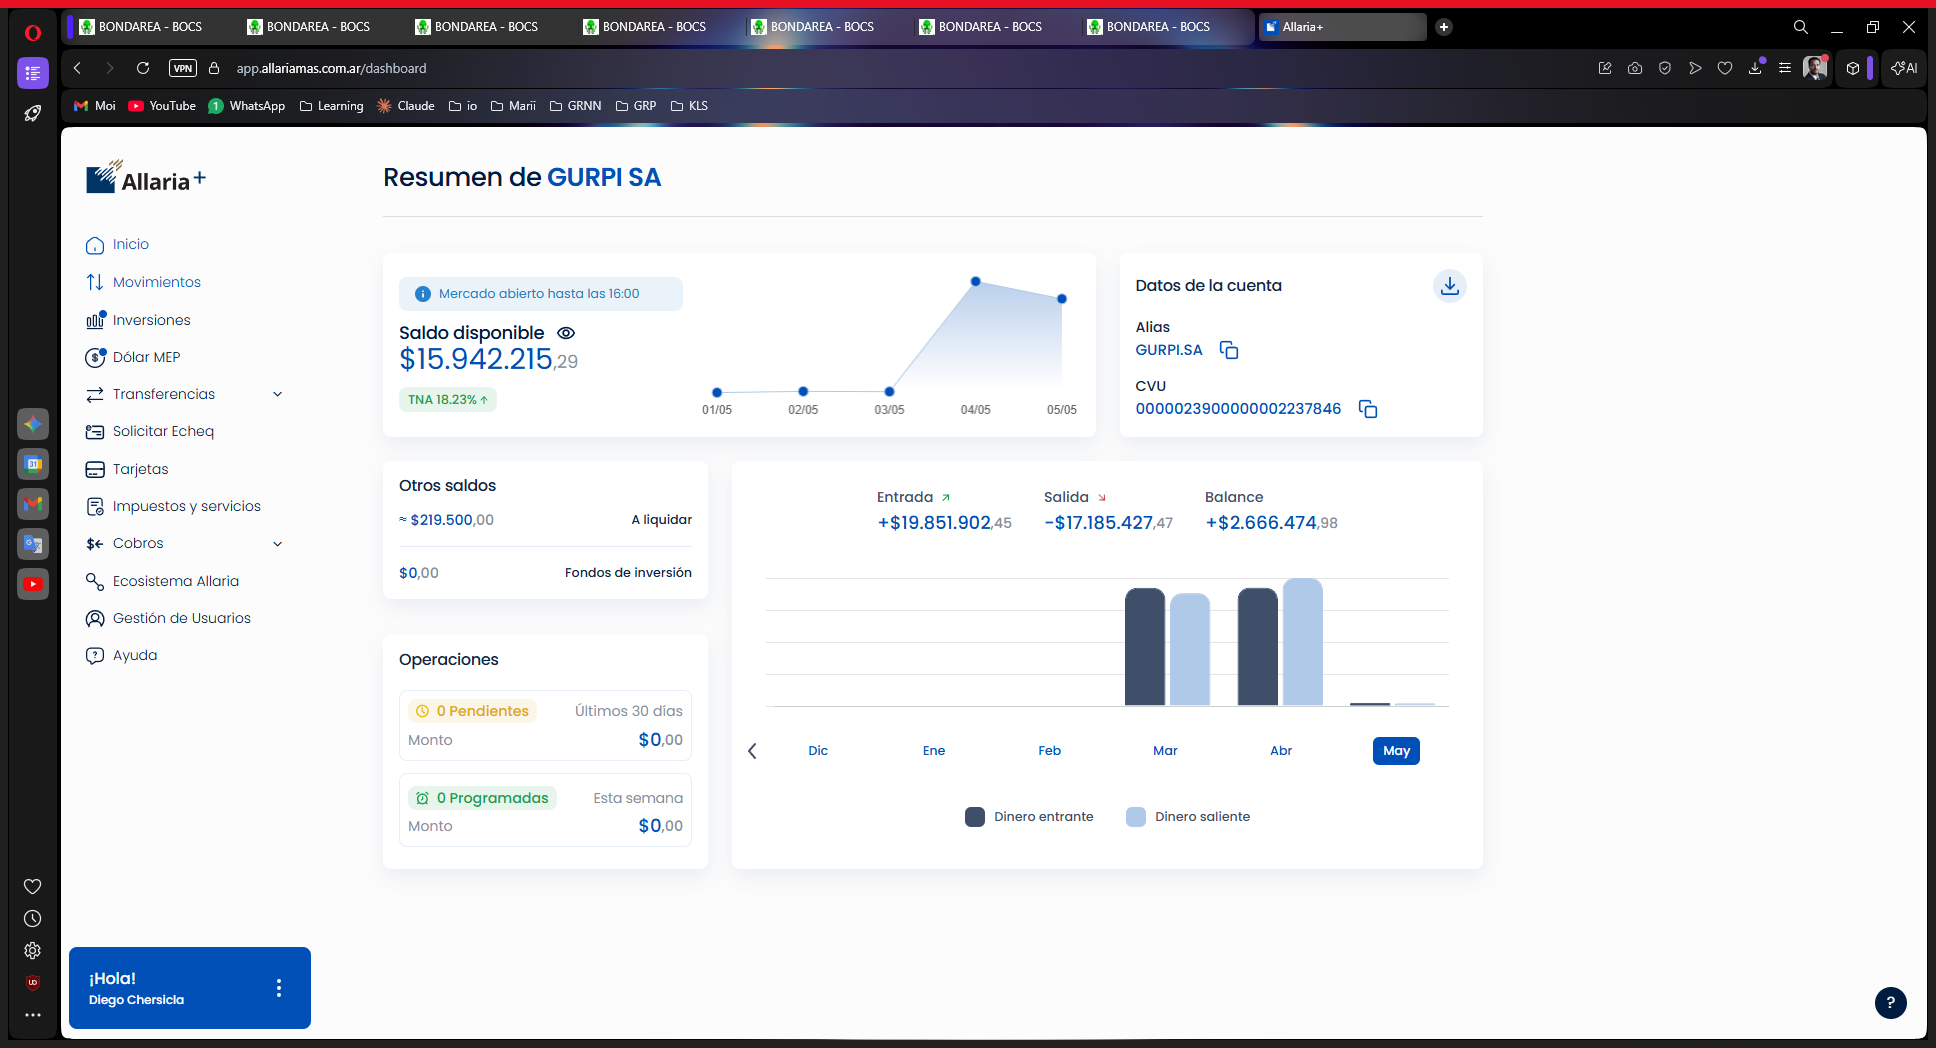Open Opera main menu logo

(33, 33)
